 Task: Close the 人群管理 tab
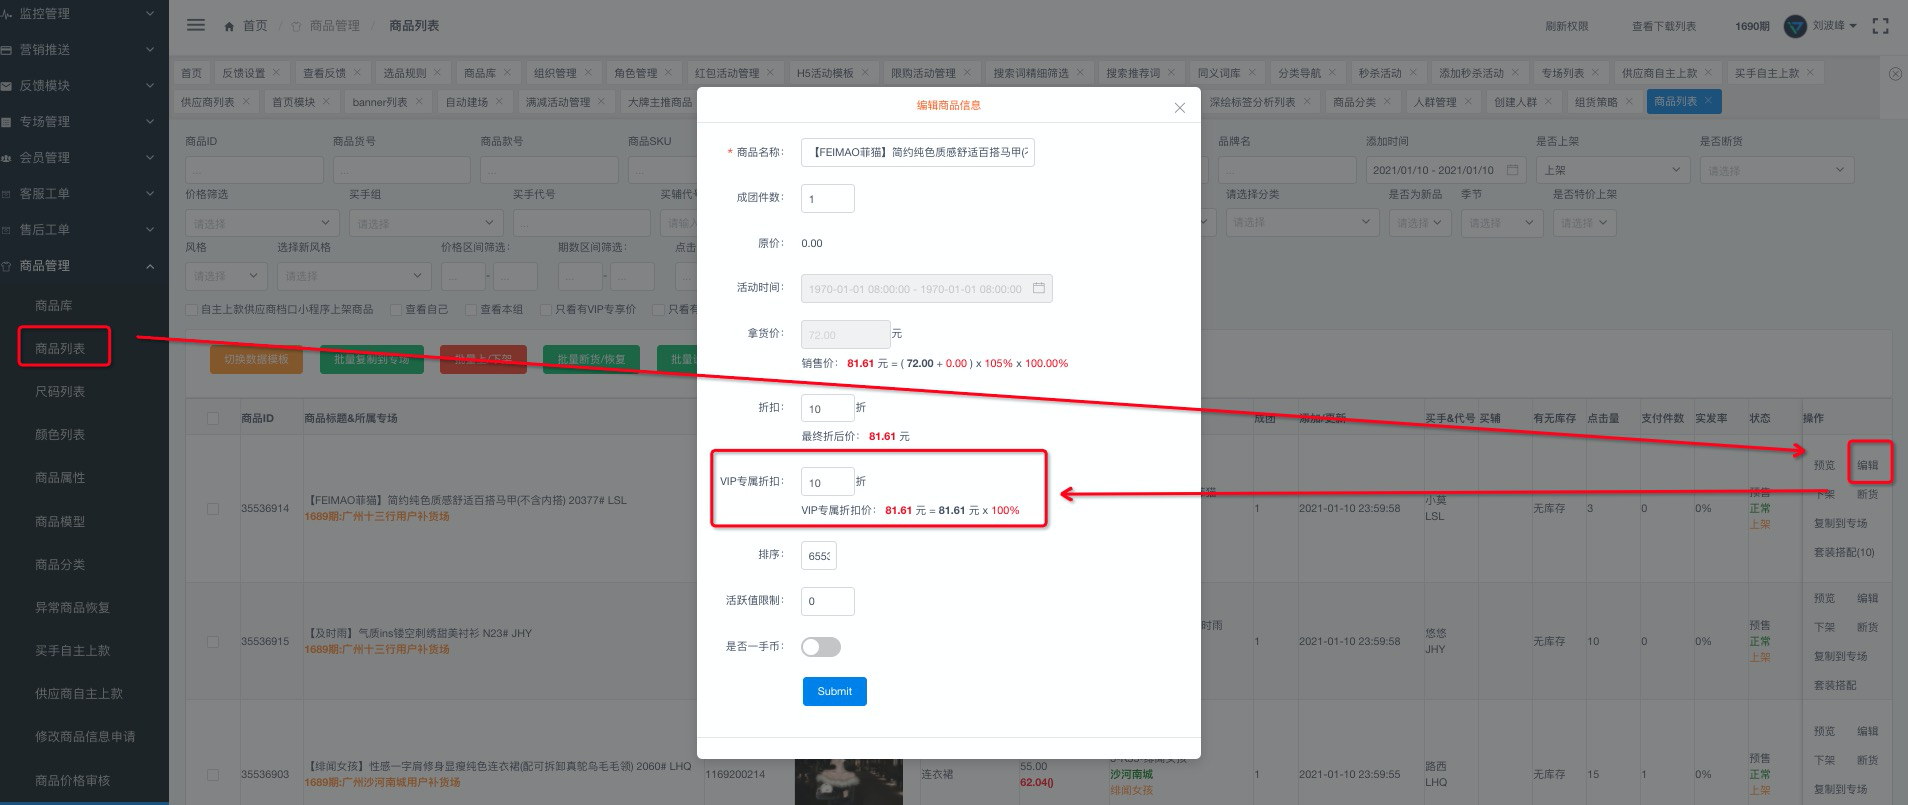pos(1468,101)
